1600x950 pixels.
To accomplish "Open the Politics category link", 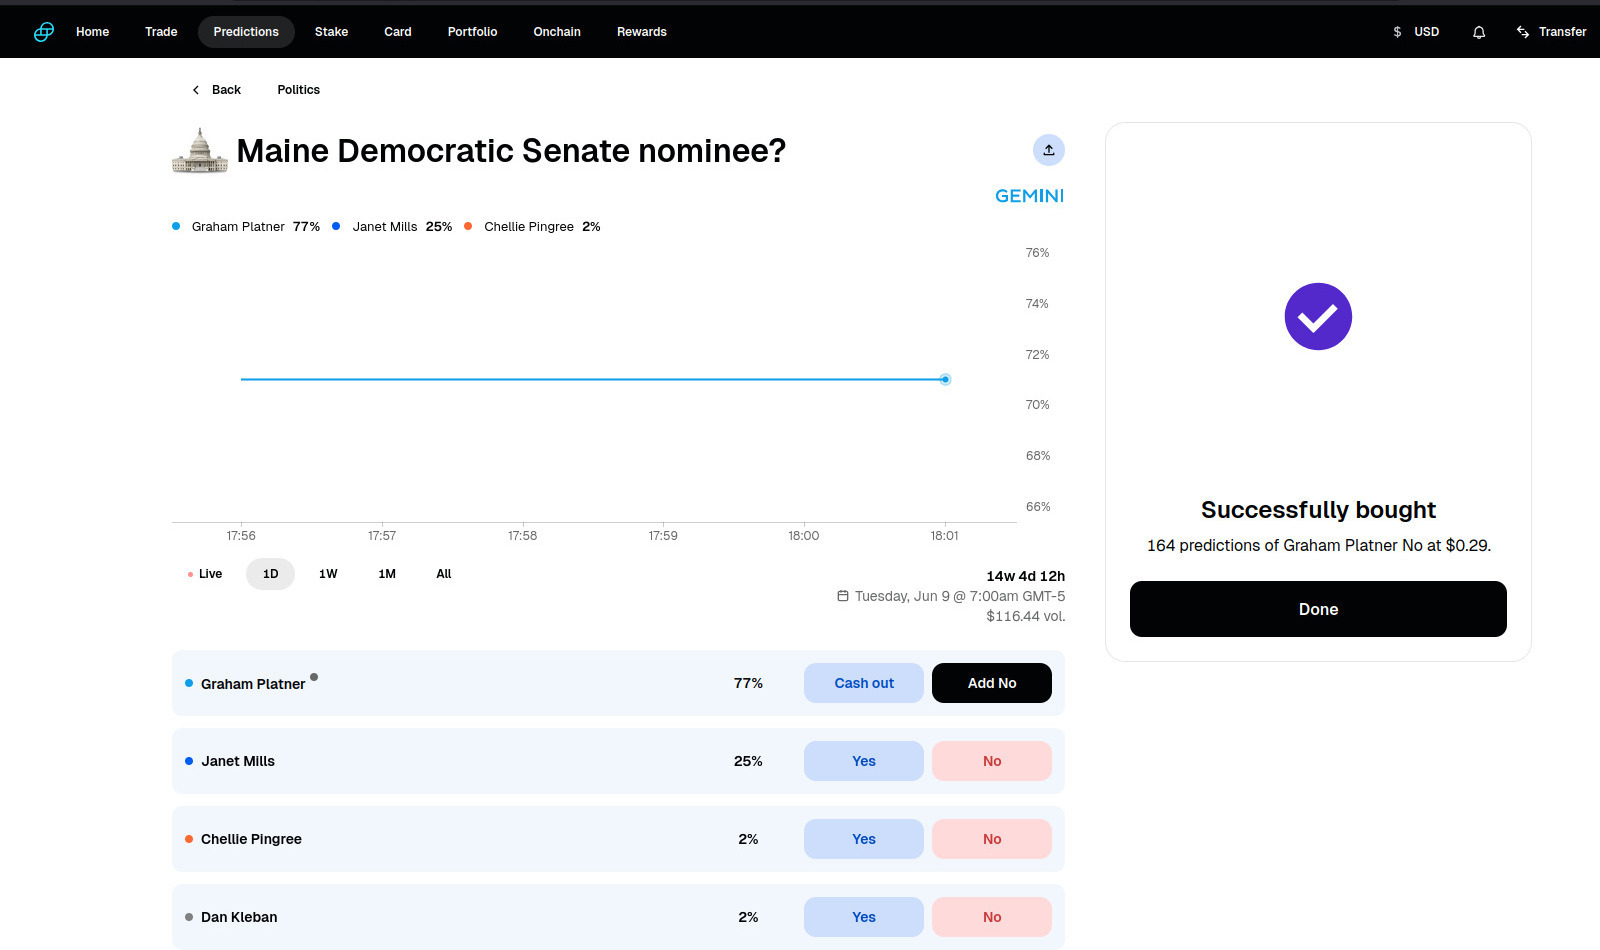I will tap(299, 90).
